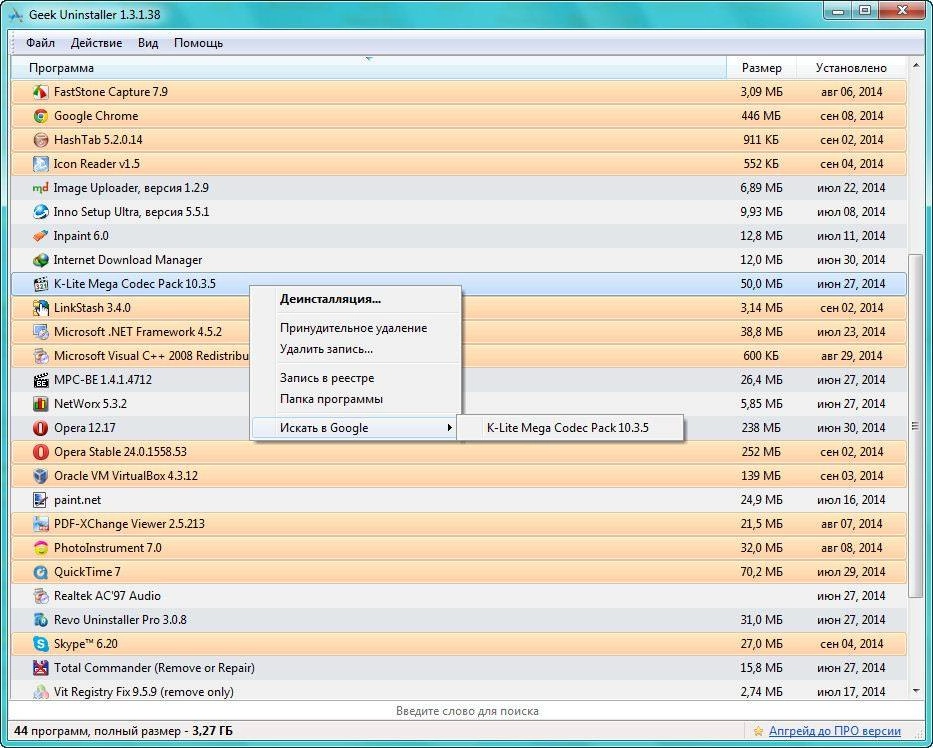Click the 446 МБ size cell
The width and height of the screenshot is (933, 748).
(761, 116)
